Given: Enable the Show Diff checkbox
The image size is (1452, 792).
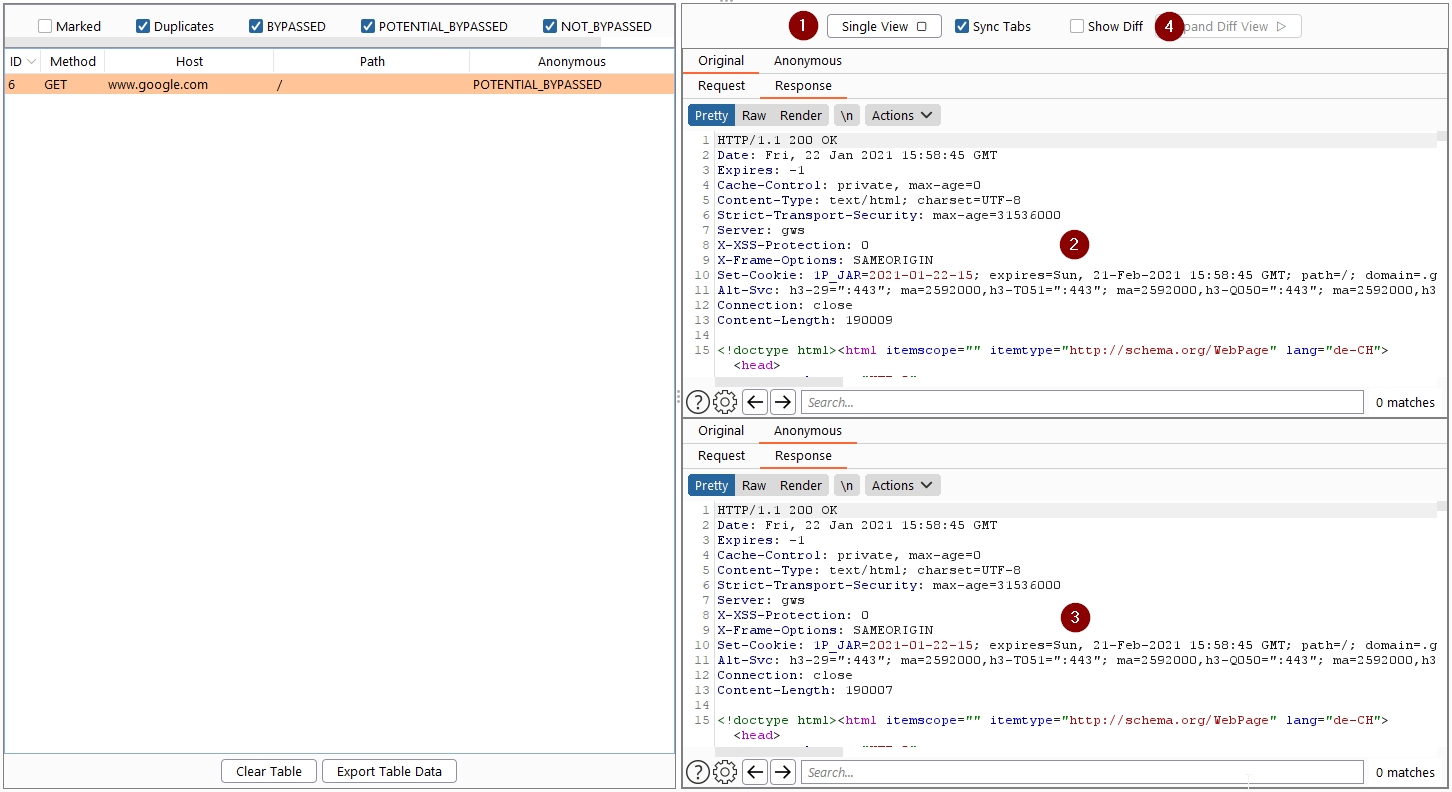Looking at the screenshot, I should pyautogui.click(x=1077, y=26).
